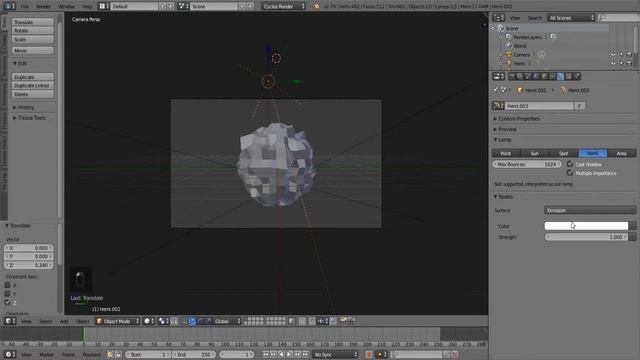
Task: Select the Sun lamp type tab
Action: [535, 153]
